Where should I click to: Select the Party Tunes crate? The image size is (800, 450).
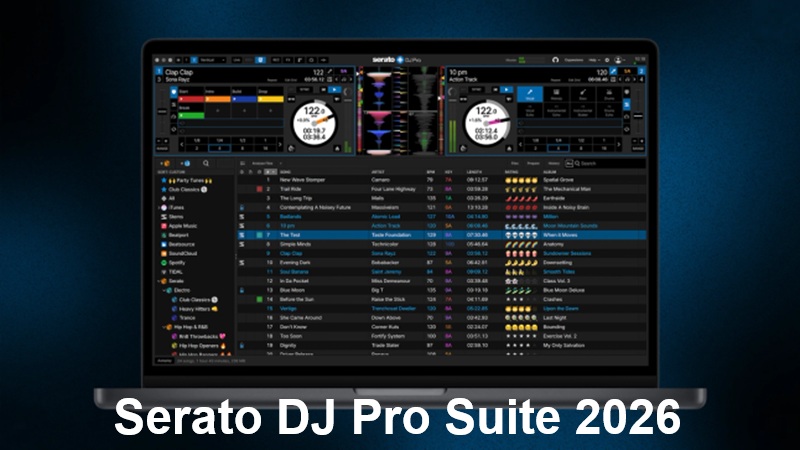tap(190, 180)
